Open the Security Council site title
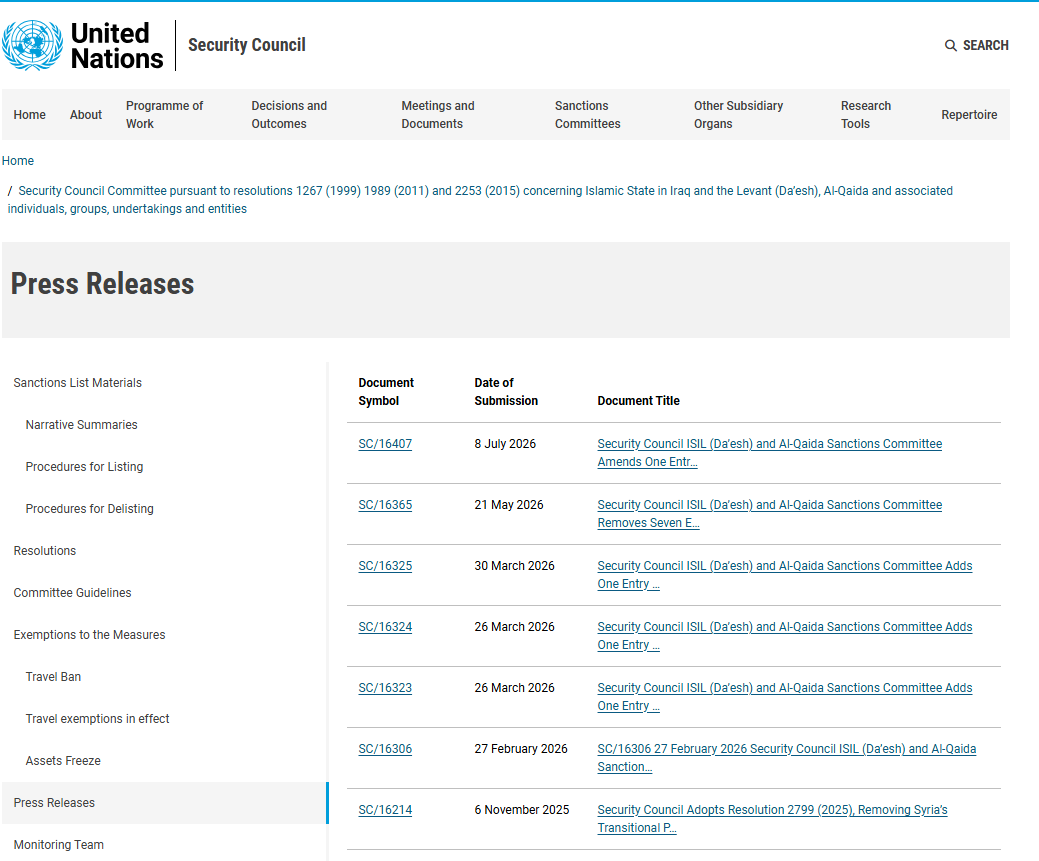 [x=246, y=45]
